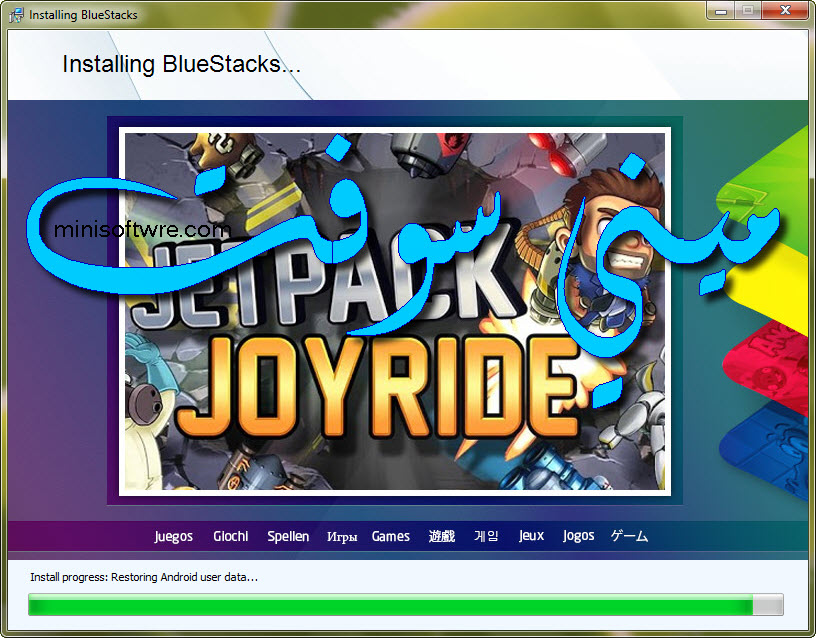Click the 'Juegos' label
Image resolution: width=816 pixels, height=638 pixels.
173,536
